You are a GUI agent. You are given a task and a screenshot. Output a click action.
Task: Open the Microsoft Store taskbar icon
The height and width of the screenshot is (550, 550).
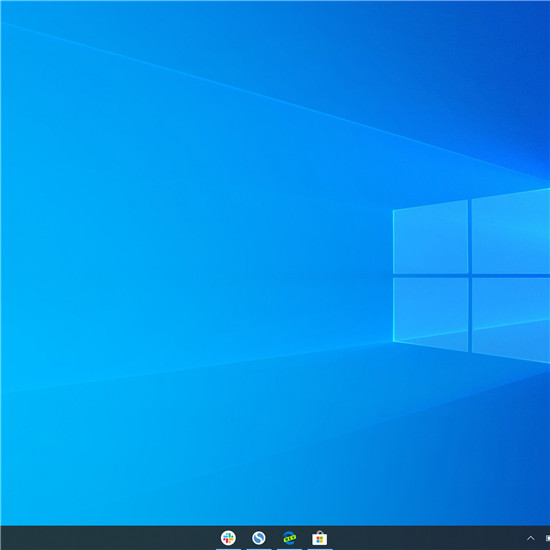[320, 538]
